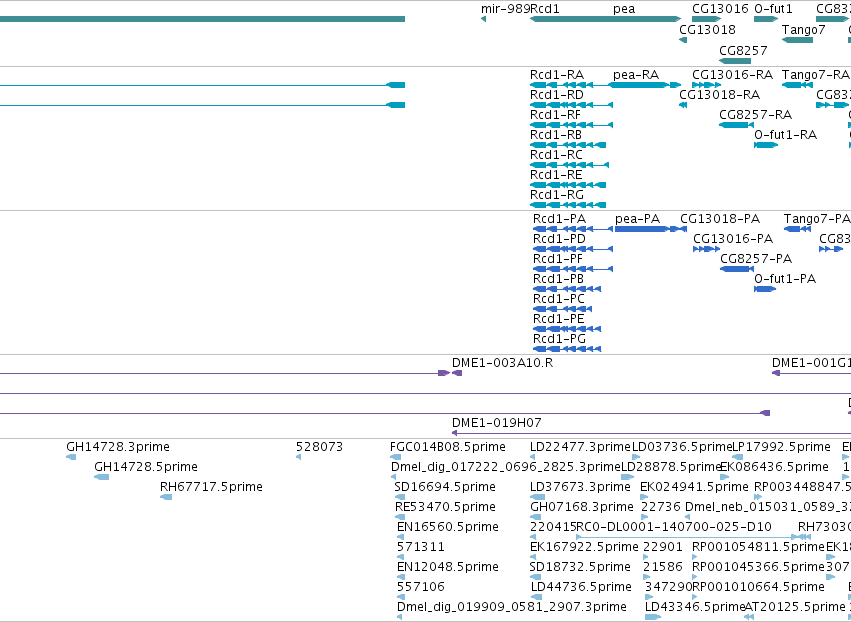The image size is (851, 622).
Task: Open the EN16560.5prime EST
Action: pyautogui.click(x=401, y=537)
